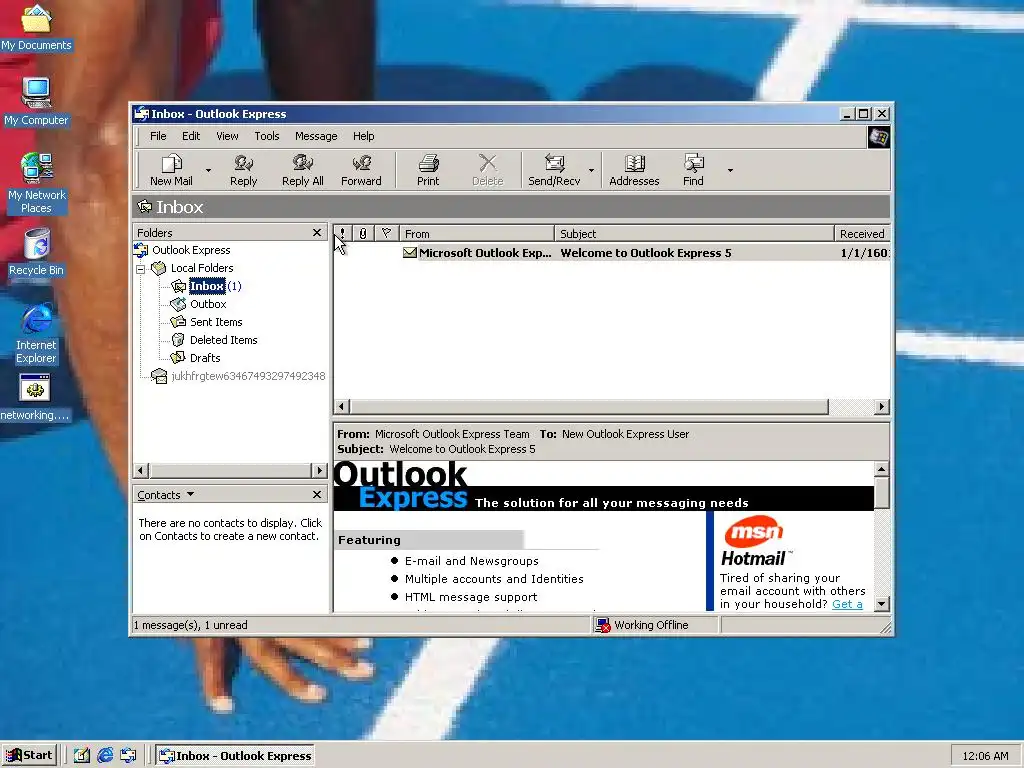This screenshot has height=768, width=1024.
Task: Click the unread envelope icon of the message
Action: (x=409, y=253)
